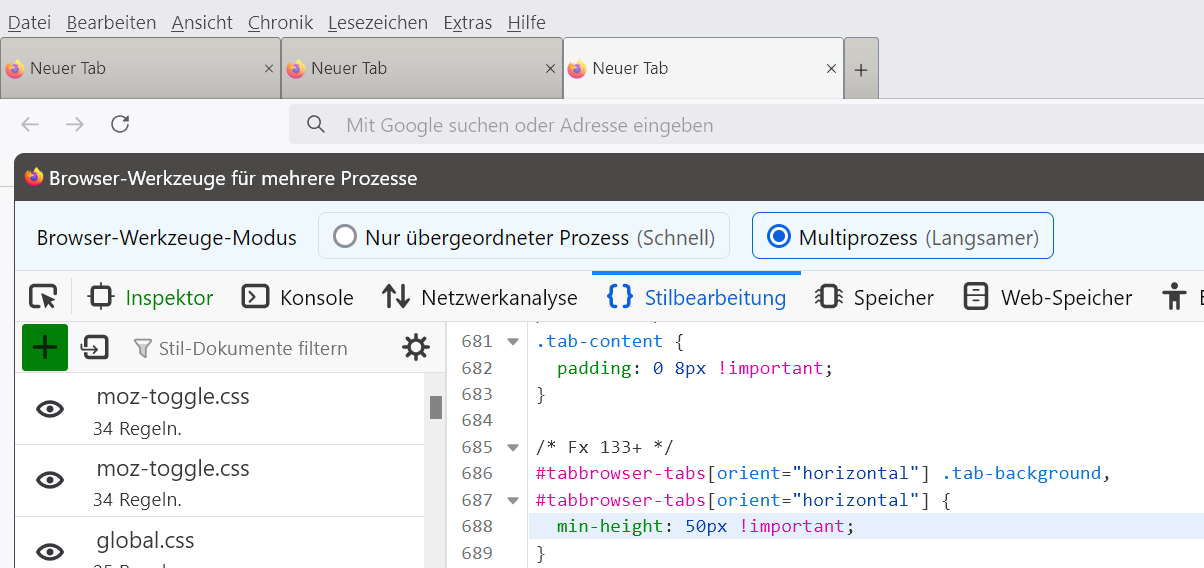Open the Lesezeichen menu
1204x568 pixels.
[377, 22]
